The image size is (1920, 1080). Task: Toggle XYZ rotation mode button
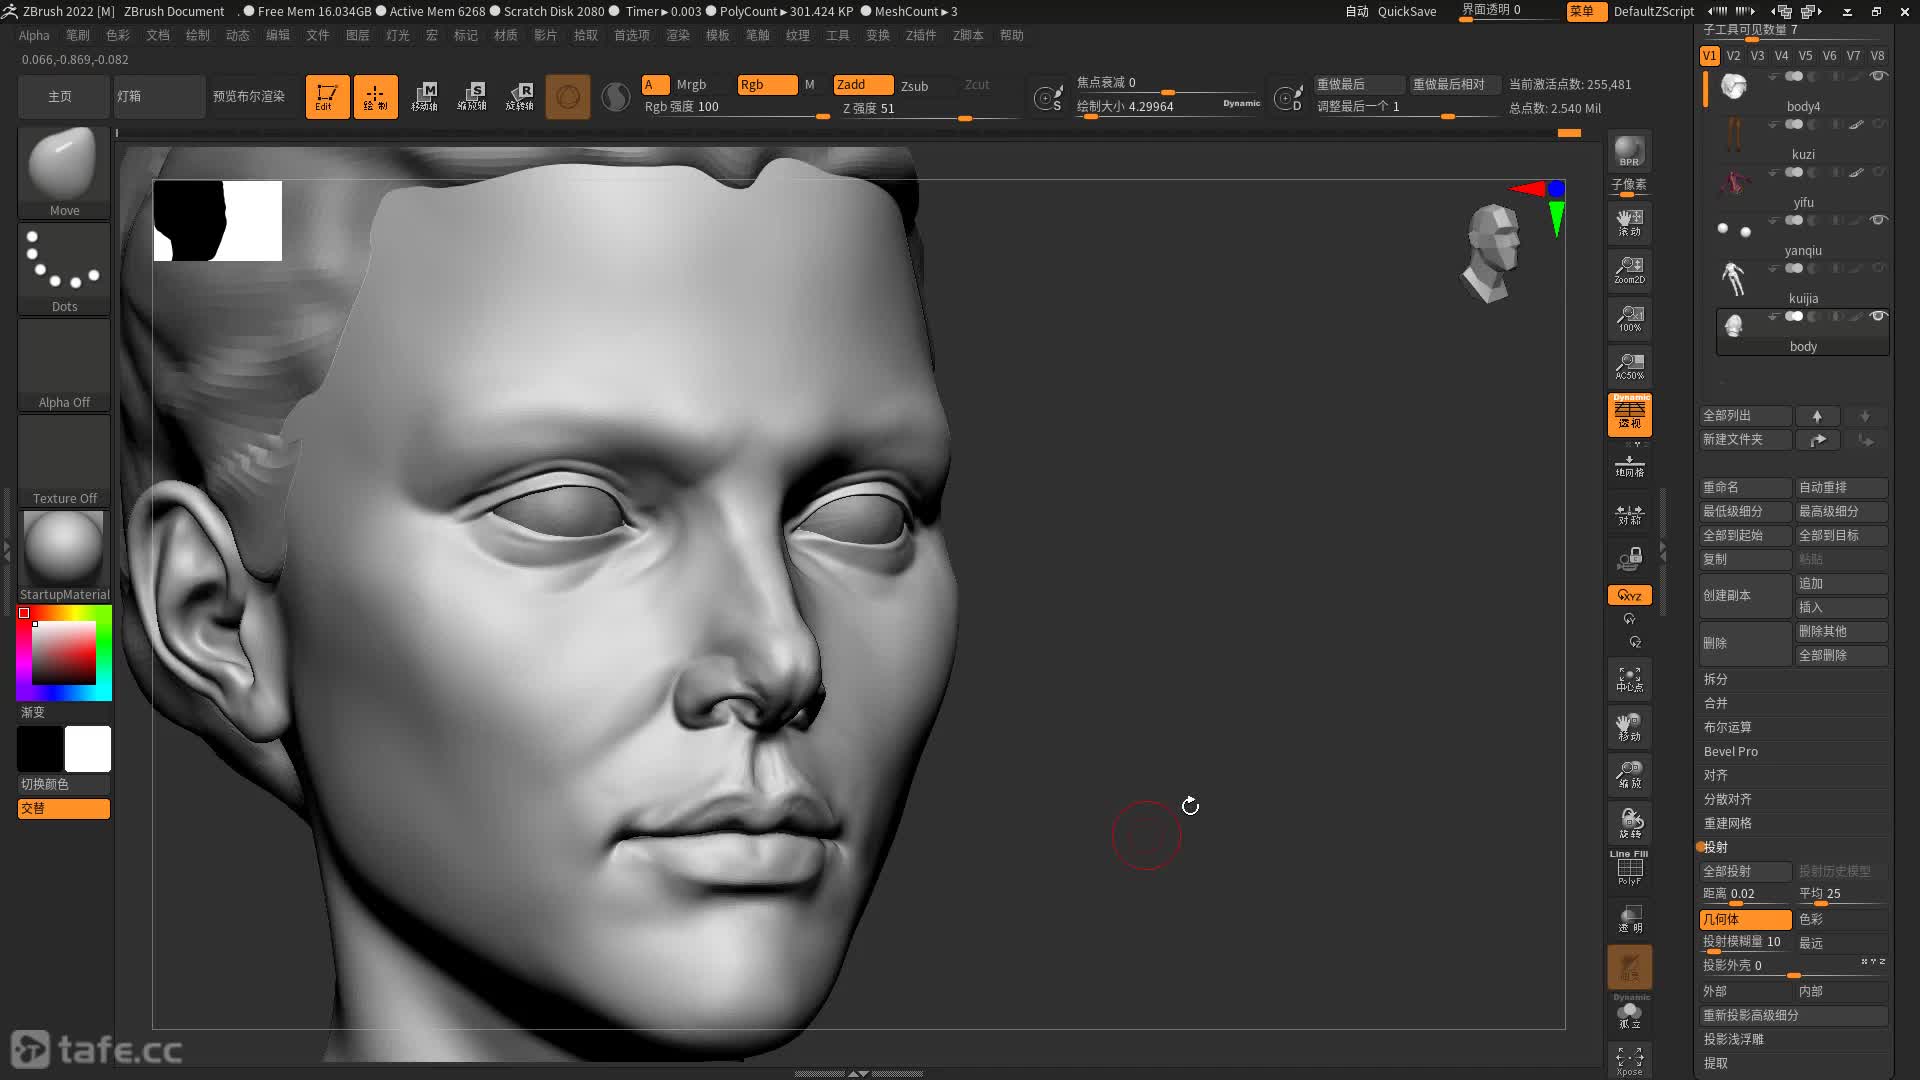[x=1629, y=595]
